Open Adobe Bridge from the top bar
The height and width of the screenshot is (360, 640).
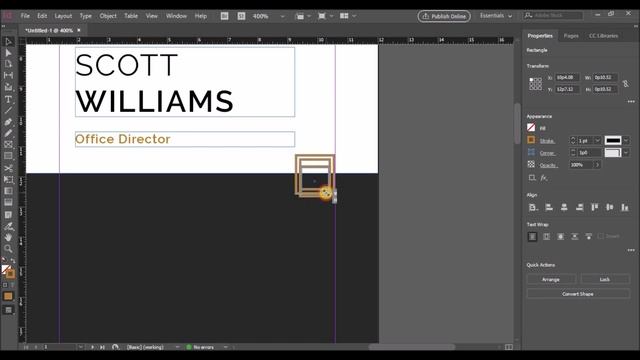click(224, 16)
